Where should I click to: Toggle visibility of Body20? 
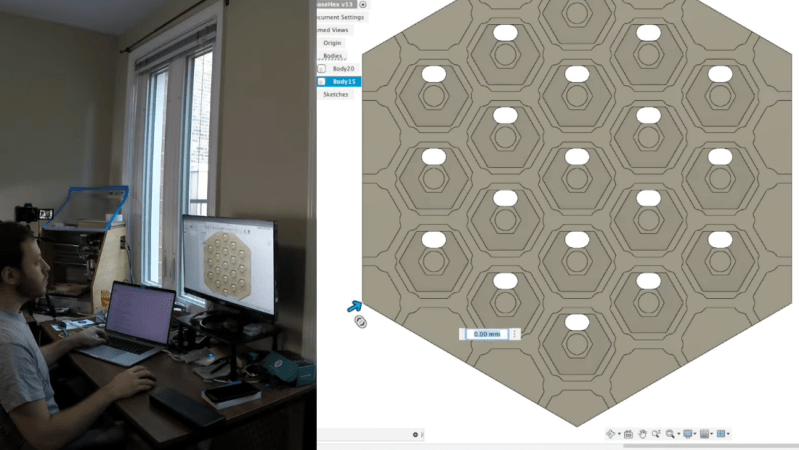coord(321,68)
